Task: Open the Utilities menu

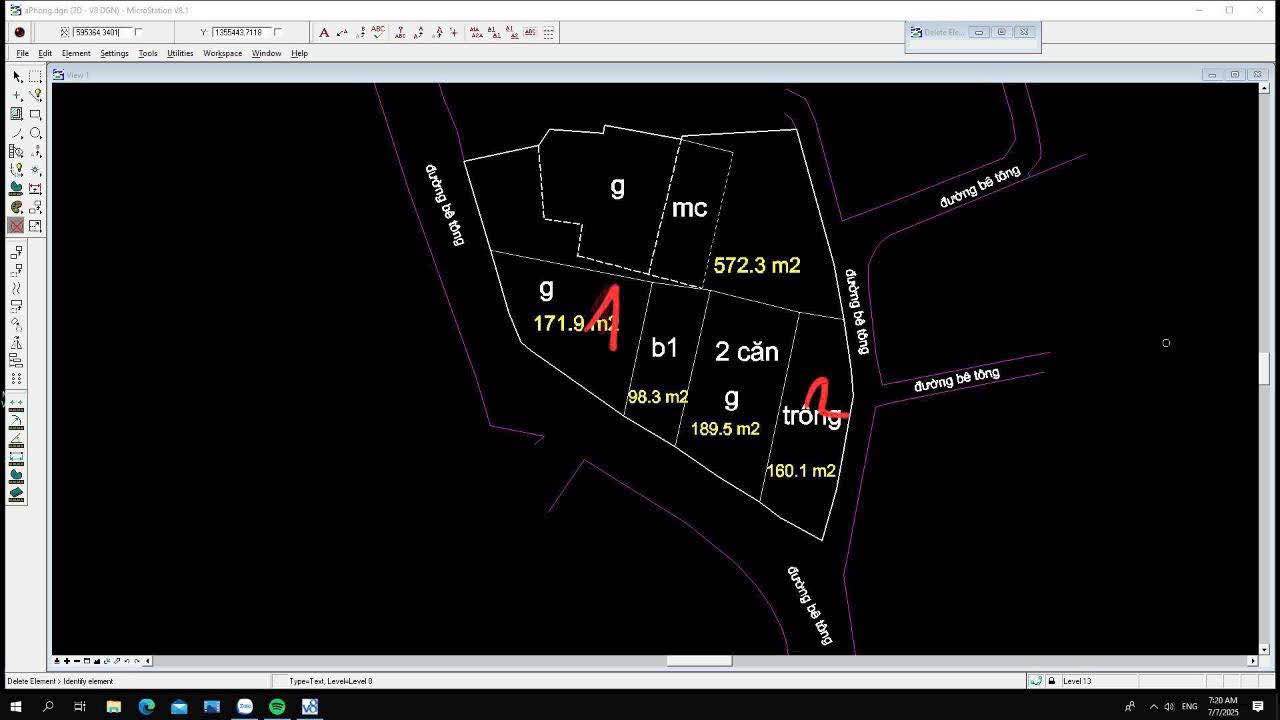Action: 180,53
